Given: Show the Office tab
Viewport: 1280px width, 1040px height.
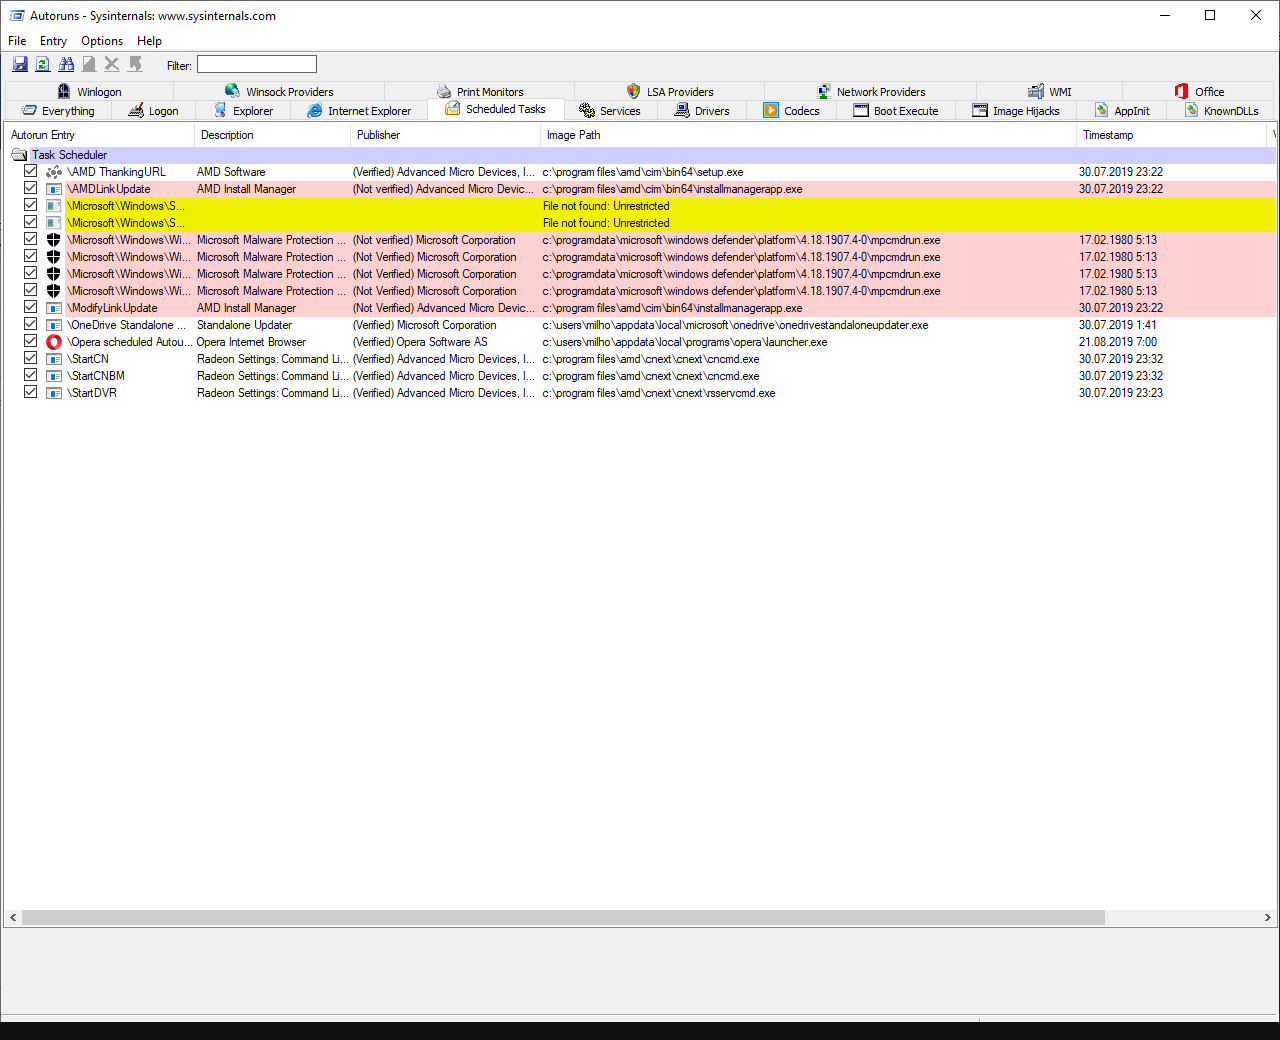Looking at the screenshot, I should 1199,91.
